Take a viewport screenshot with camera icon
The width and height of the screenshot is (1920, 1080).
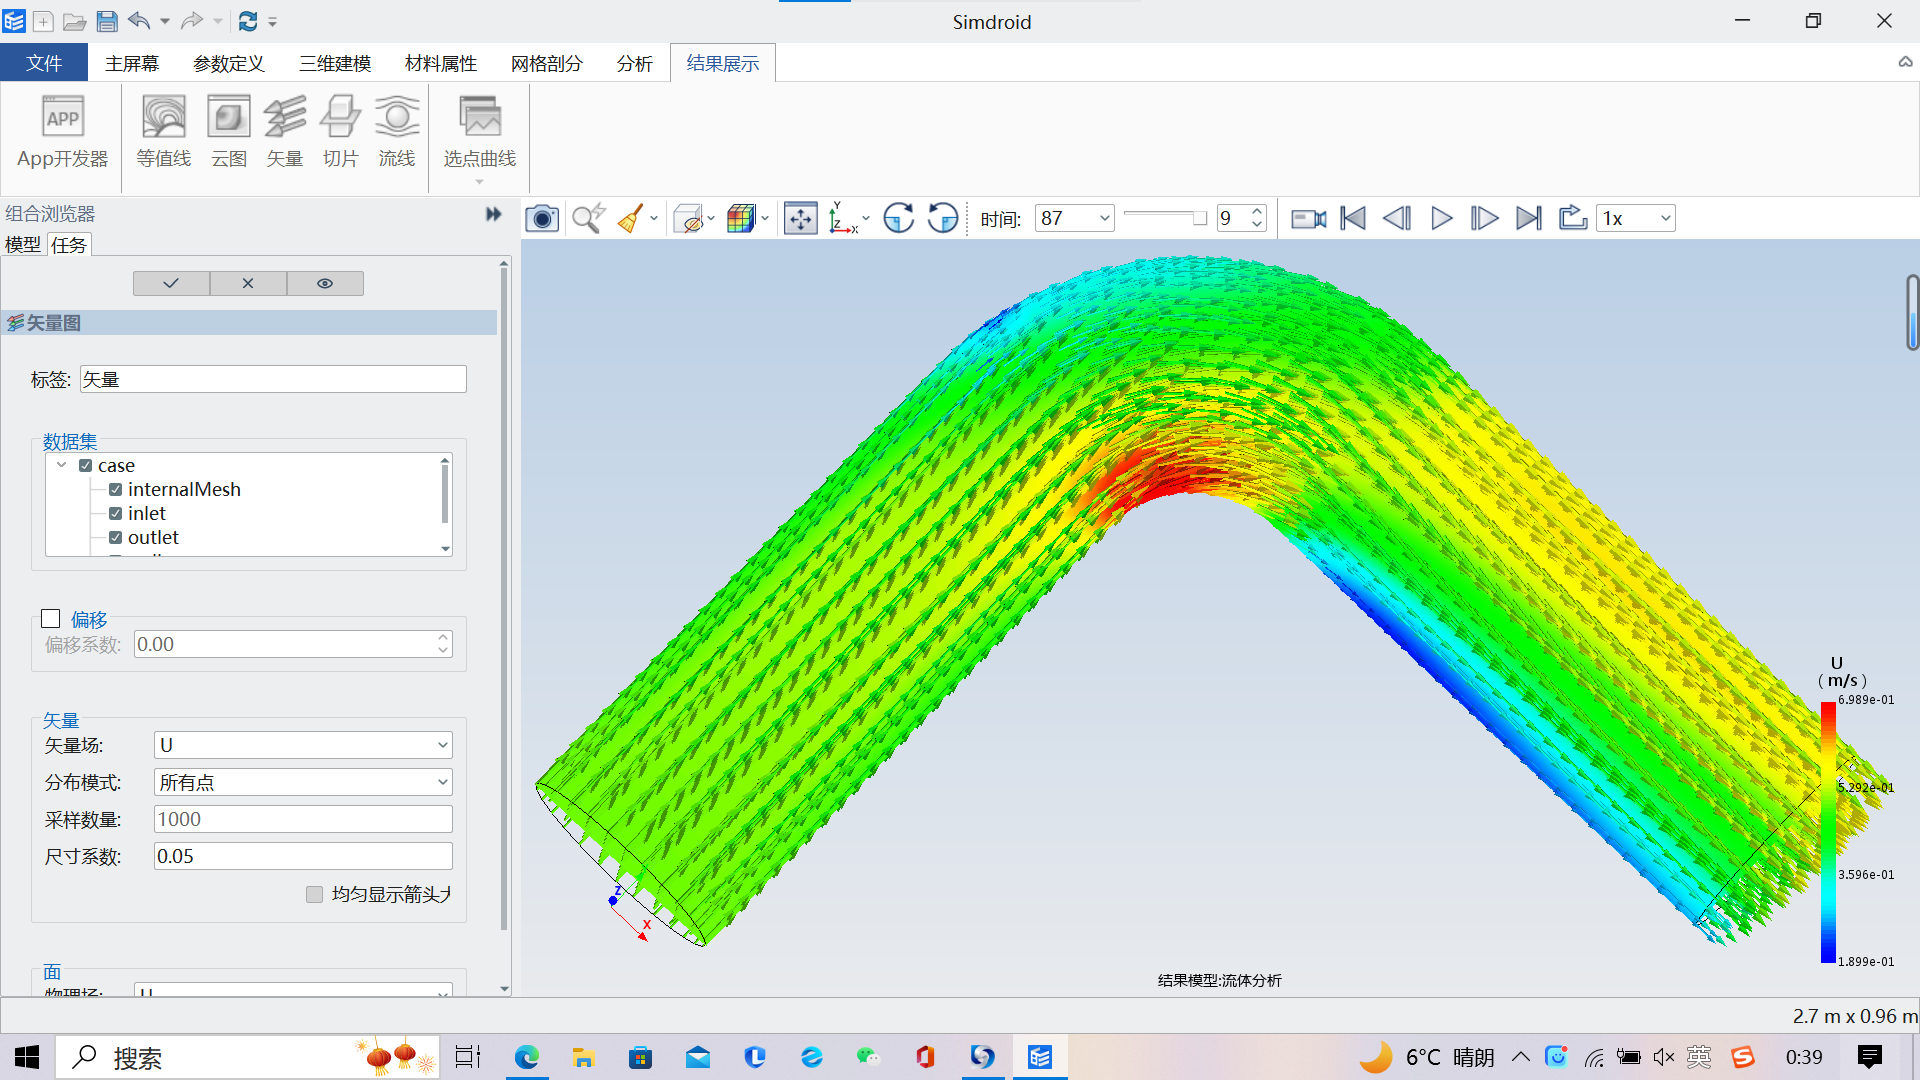[542, 218]
